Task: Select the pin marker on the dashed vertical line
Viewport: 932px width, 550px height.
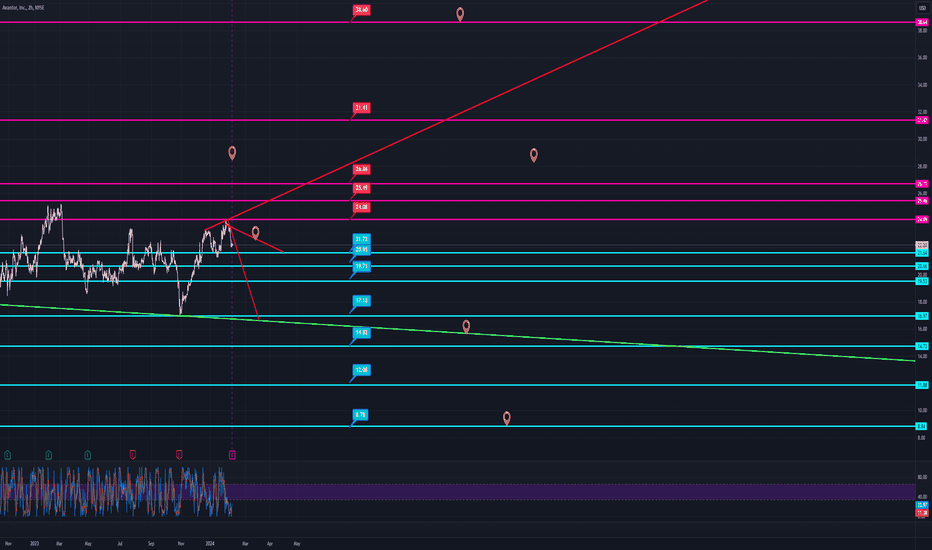Action: pos(232,153)
